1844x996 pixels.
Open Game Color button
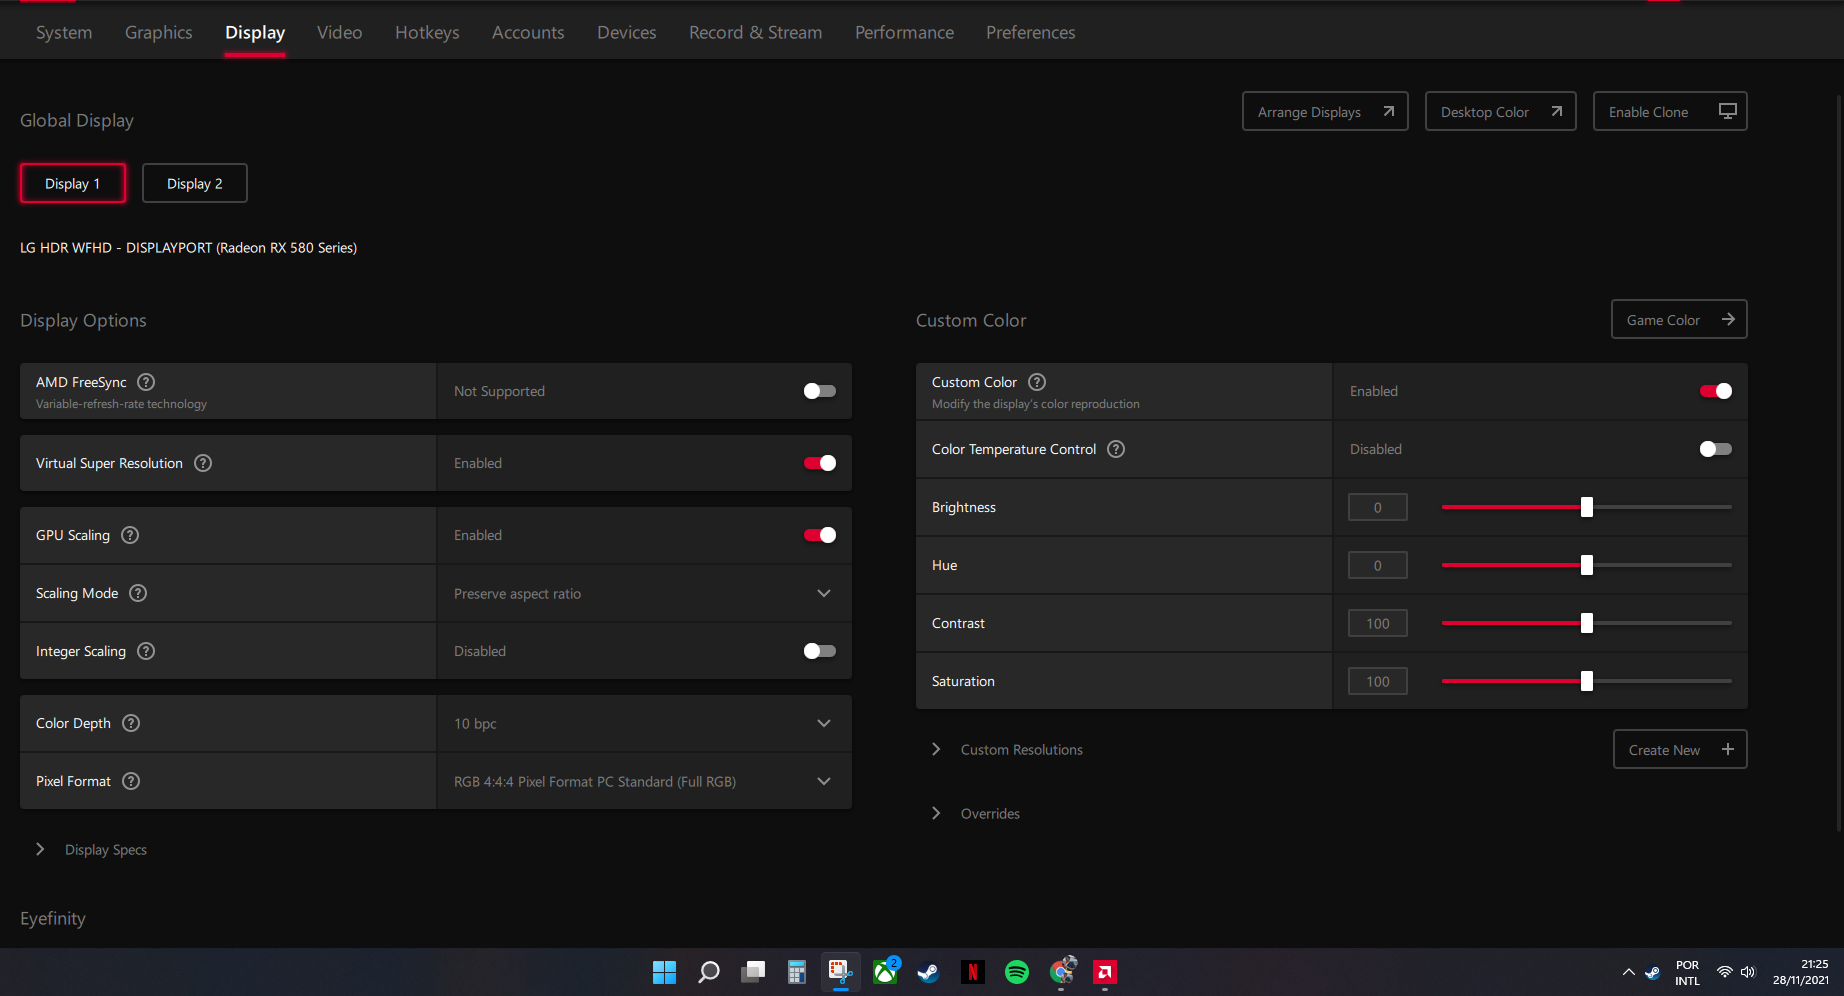coord(1679,319)
